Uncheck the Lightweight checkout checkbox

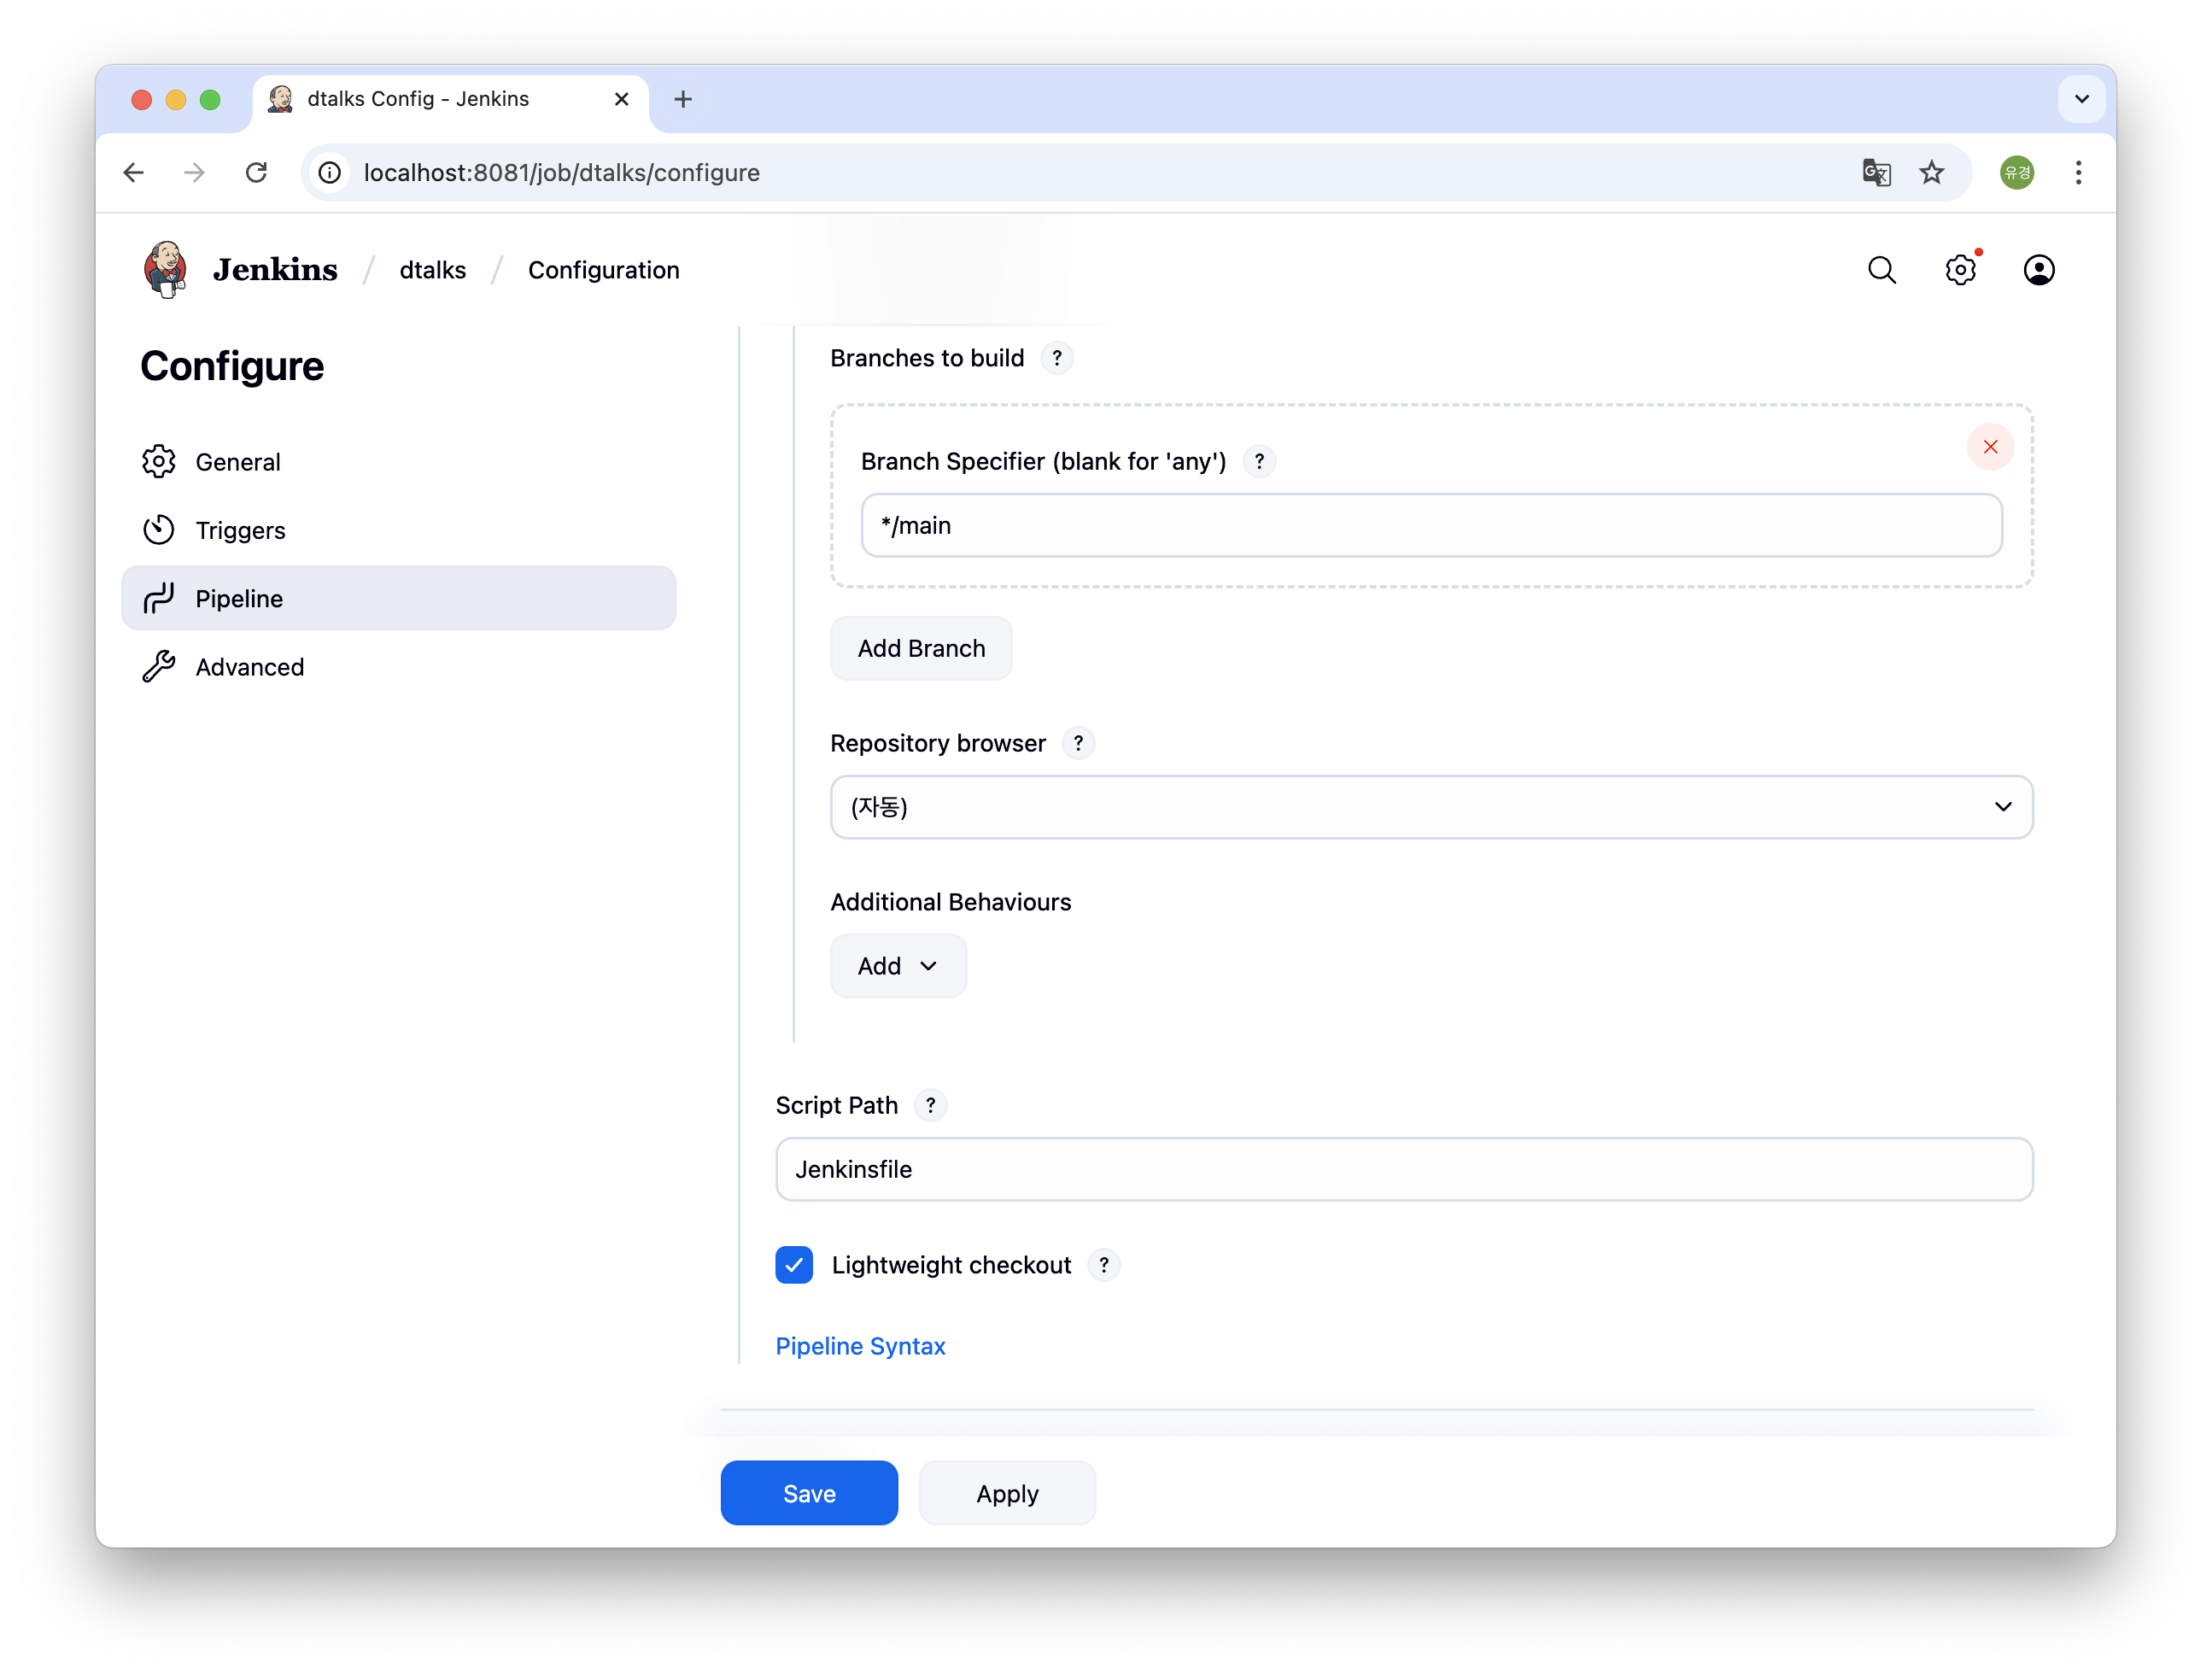(794, 1265)
